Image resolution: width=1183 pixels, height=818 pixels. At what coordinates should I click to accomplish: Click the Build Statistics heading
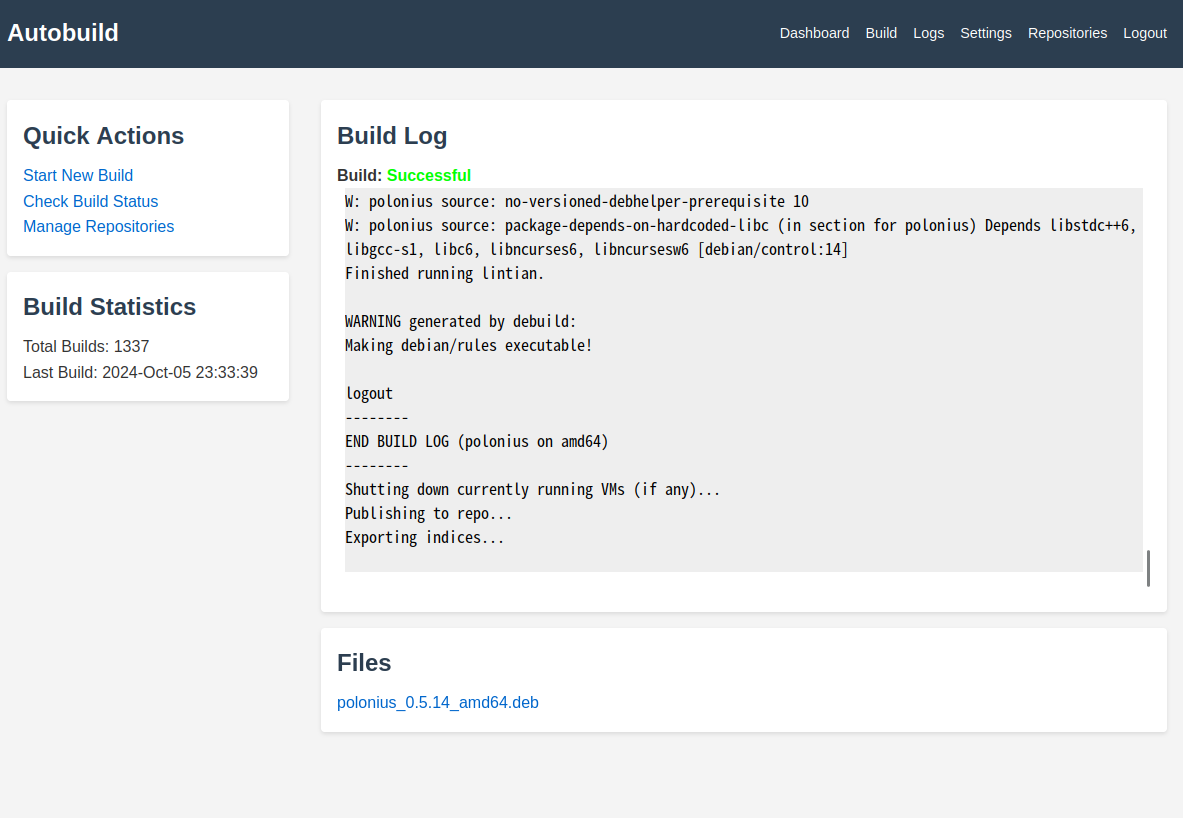[109, 306]
